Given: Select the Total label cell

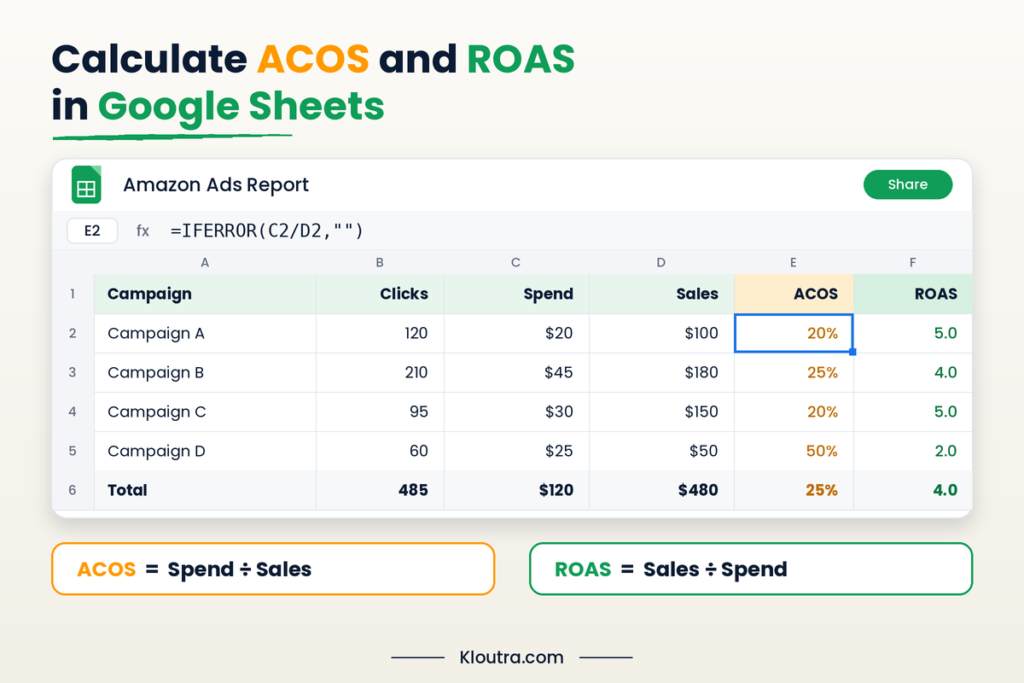Looking at the screenshot, I should tap(205, 490).
